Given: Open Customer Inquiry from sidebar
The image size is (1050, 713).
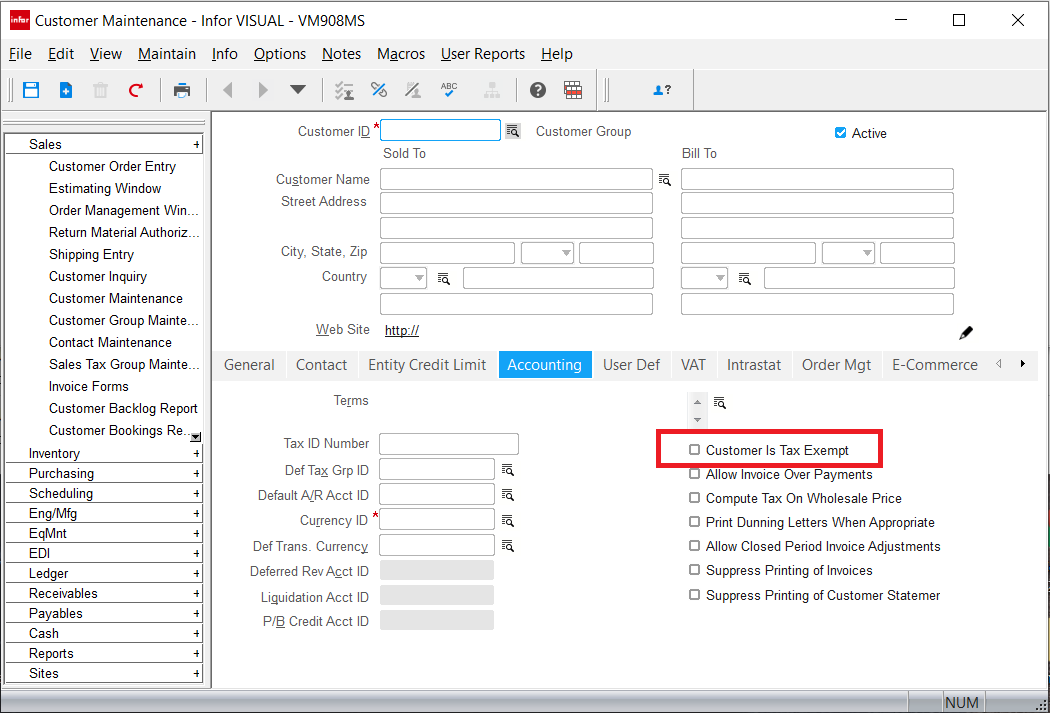Looking at the screenshot, I should tap(98, 276).
